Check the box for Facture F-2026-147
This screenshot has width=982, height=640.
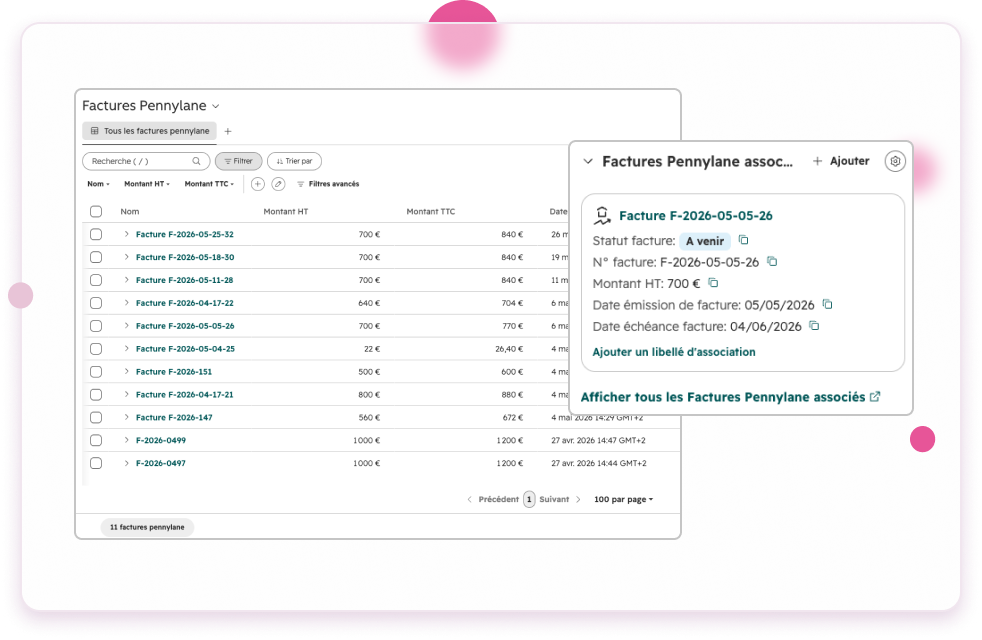(x=96, y=417)
